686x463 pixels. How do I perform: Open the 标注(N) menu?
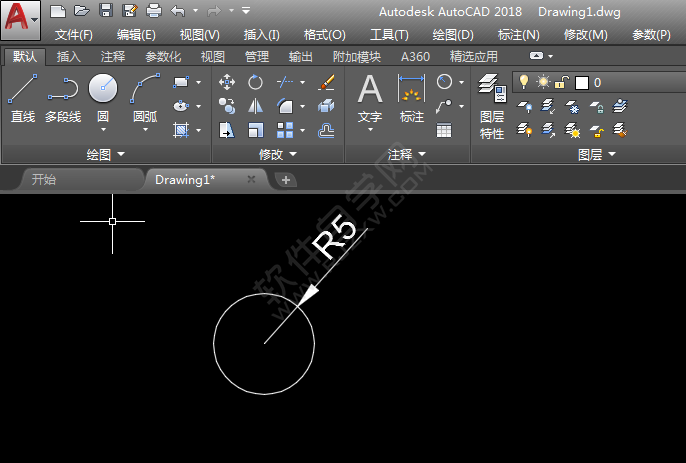point(518,35)
